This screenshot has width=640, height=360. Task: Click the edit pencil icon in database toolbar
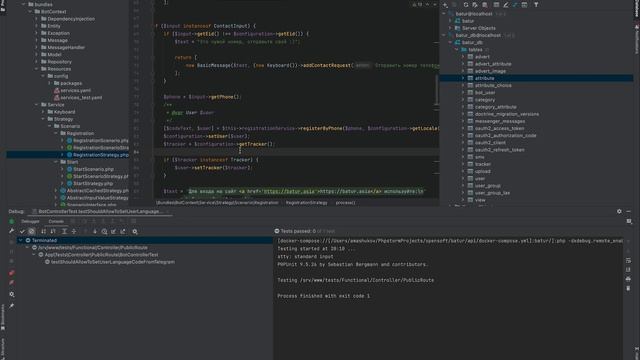point(506,5)
